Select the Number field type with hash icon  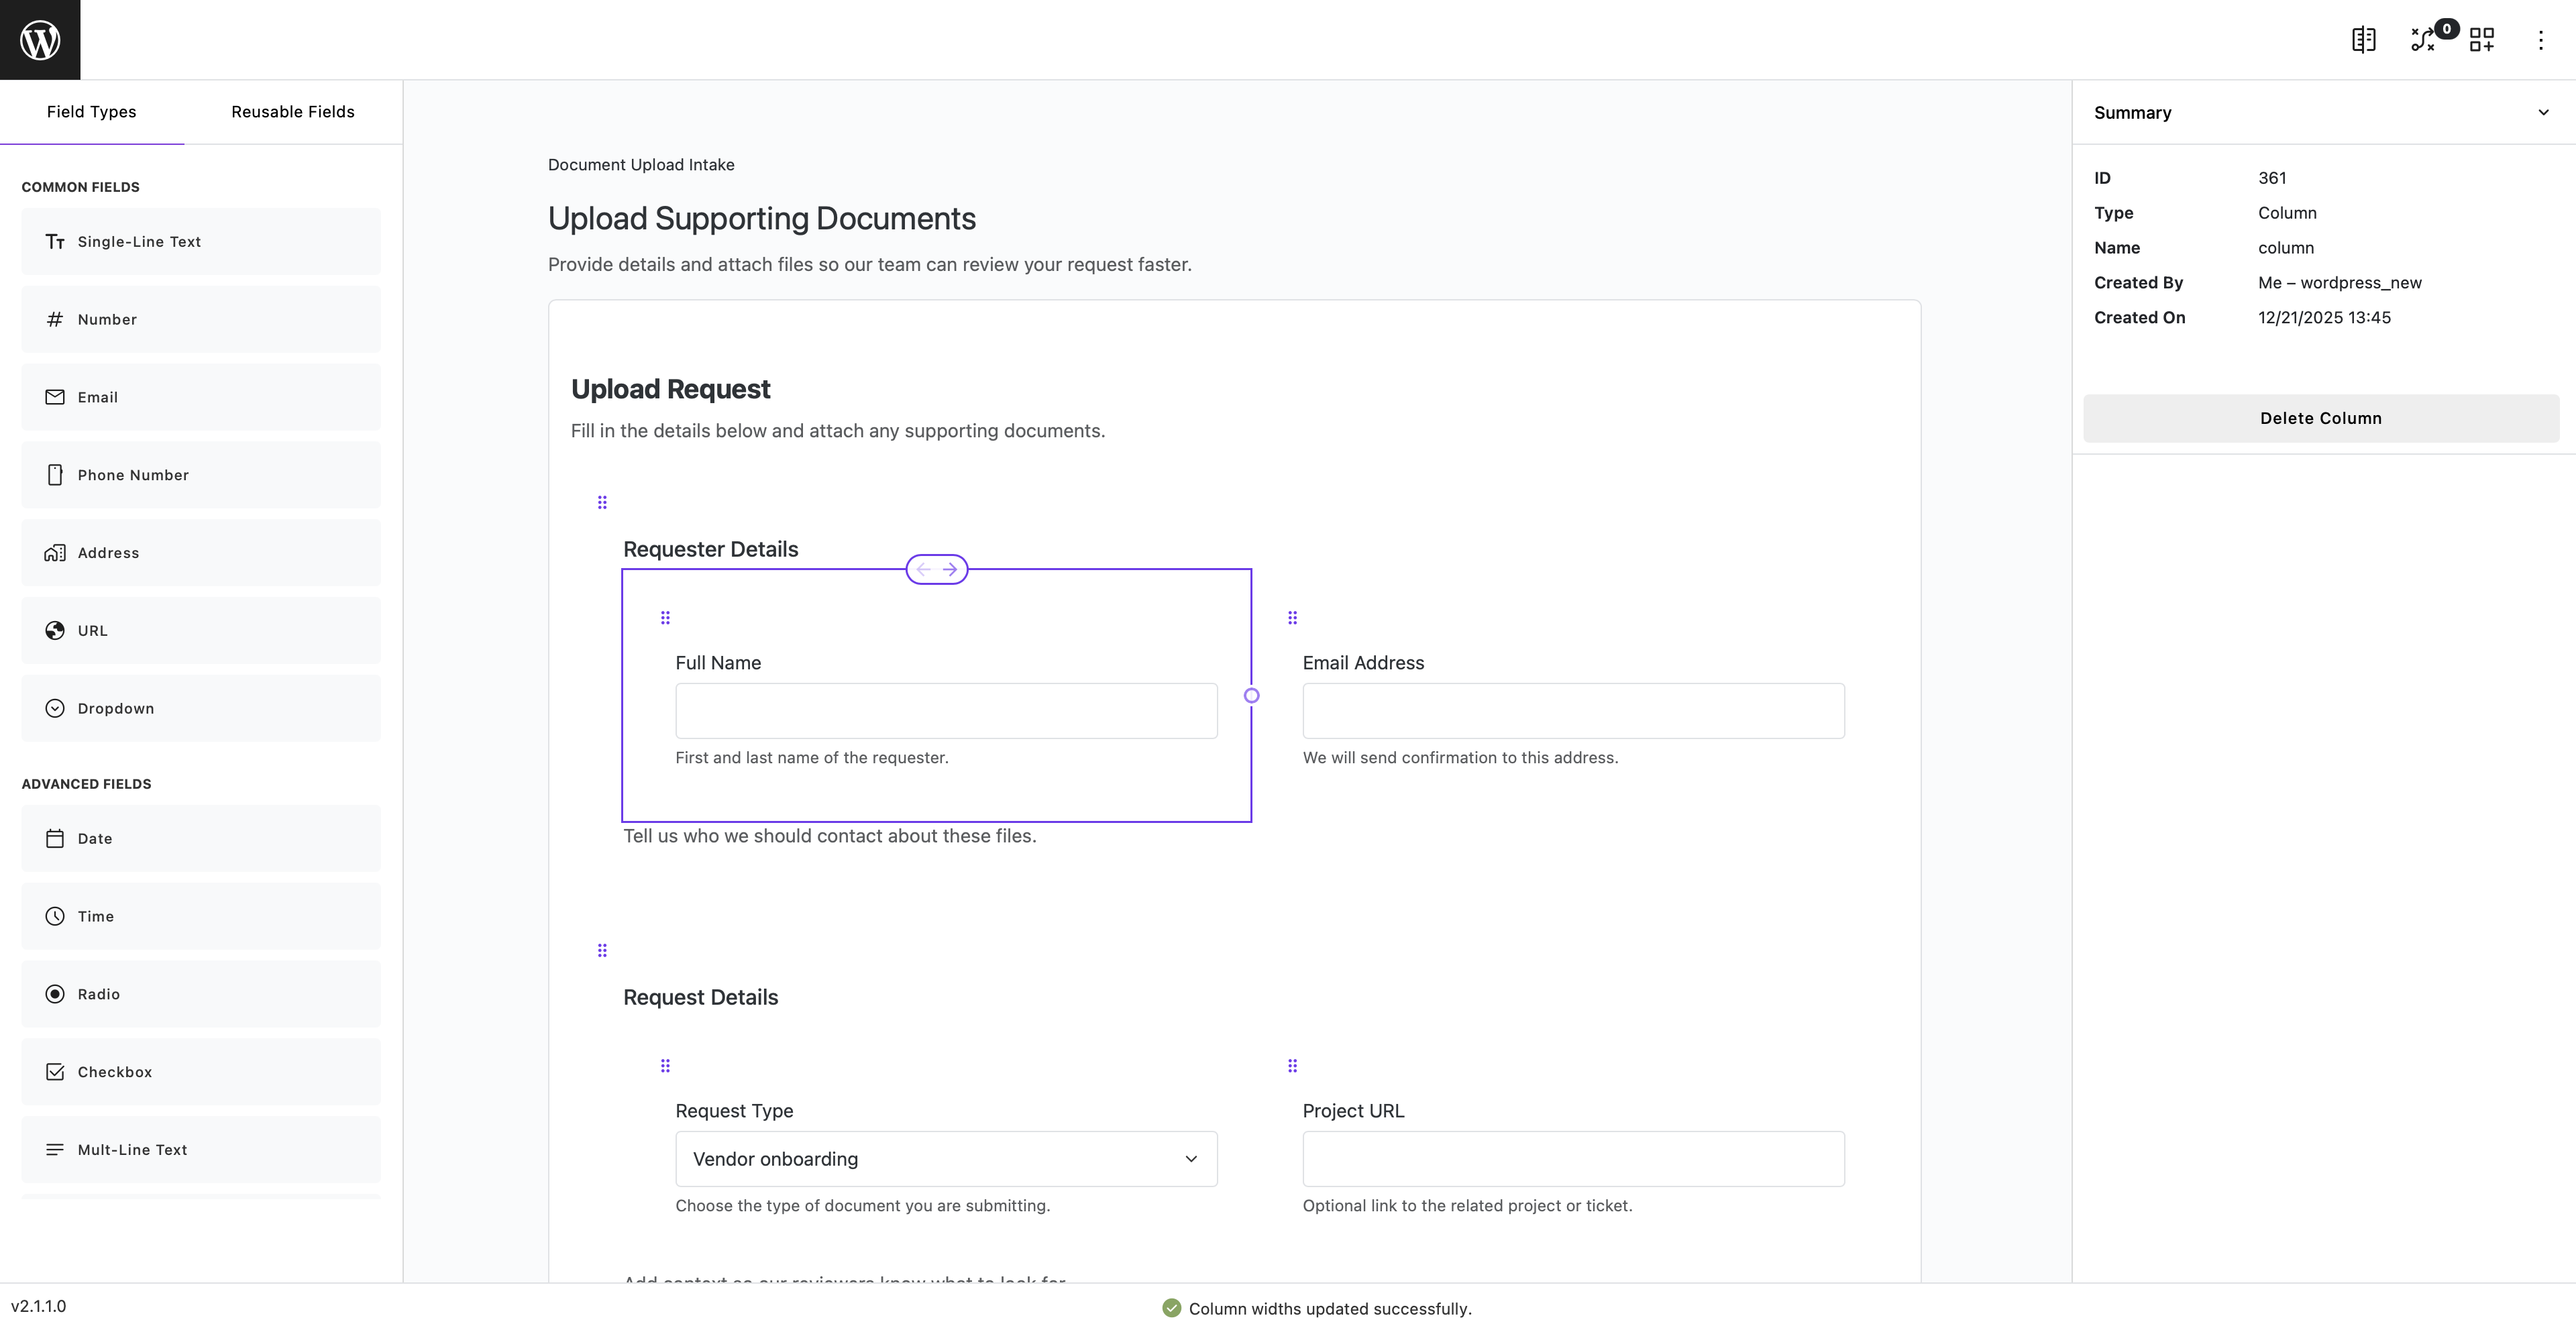click(200, 319)
